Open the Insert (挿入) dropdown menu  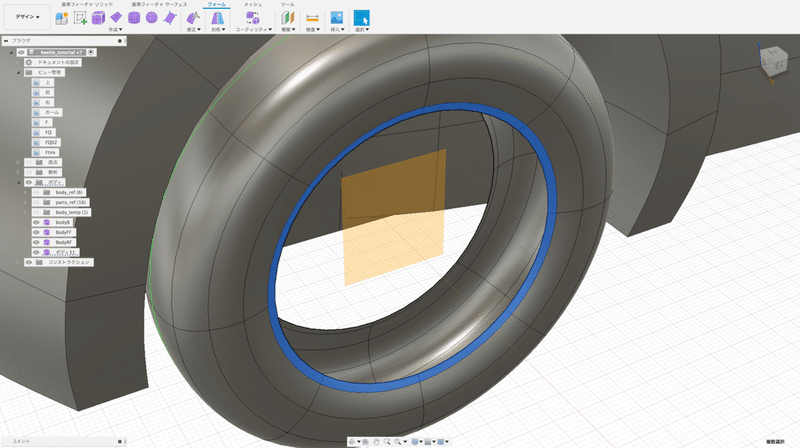click(337, 30)
